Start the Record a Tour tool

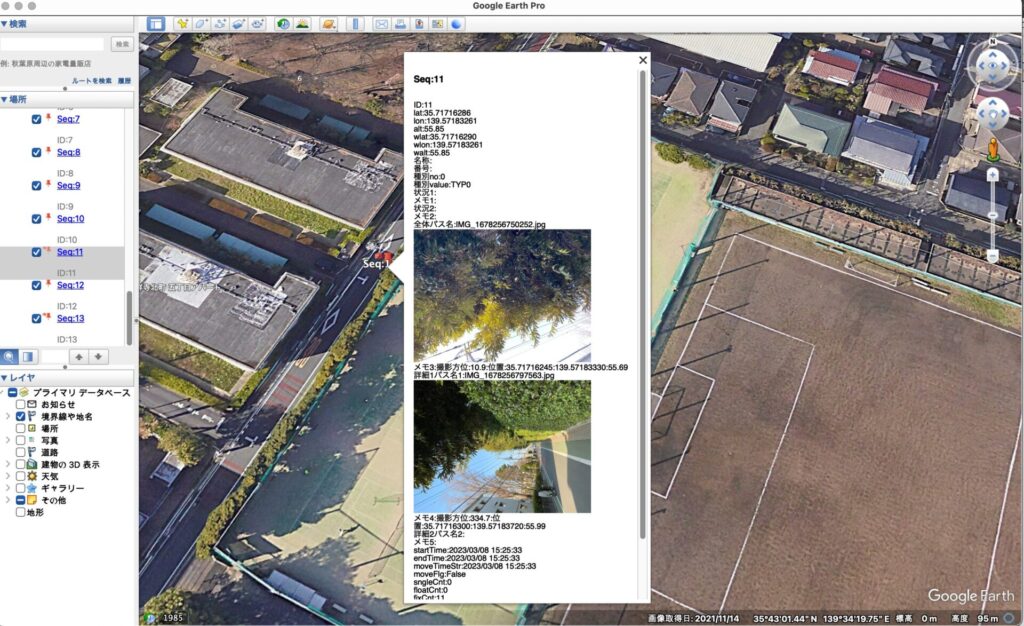coord(257,24)
